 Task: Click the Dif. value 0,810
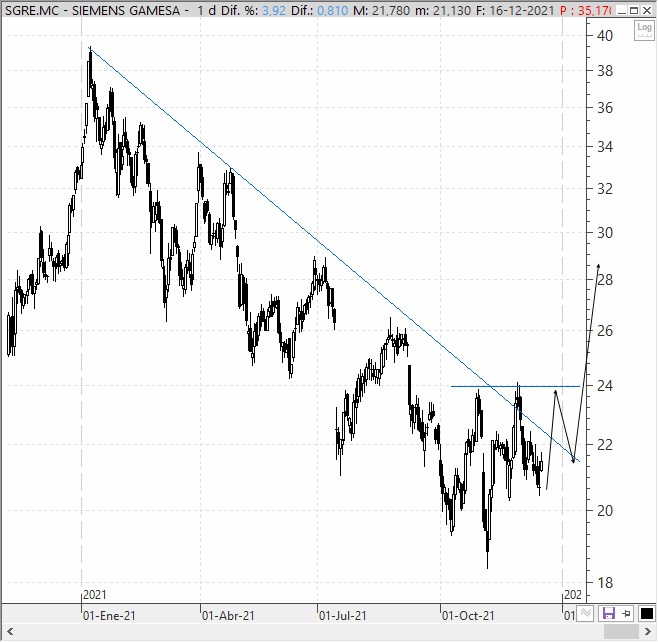332,10
